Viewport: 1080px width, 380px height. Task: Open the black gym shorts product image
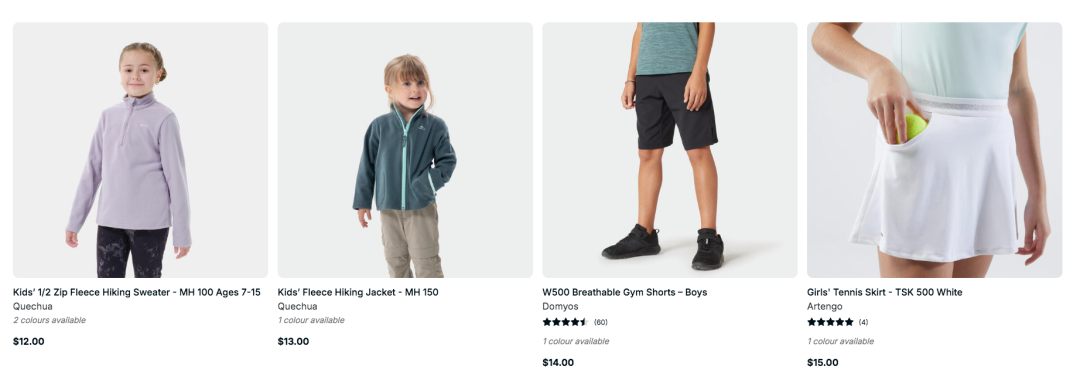click(669, 150)
